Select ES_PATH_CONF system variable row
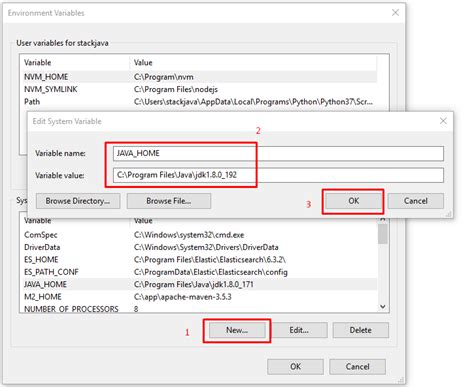This screenshot has height=387, width=474. (x=200, y=272)
